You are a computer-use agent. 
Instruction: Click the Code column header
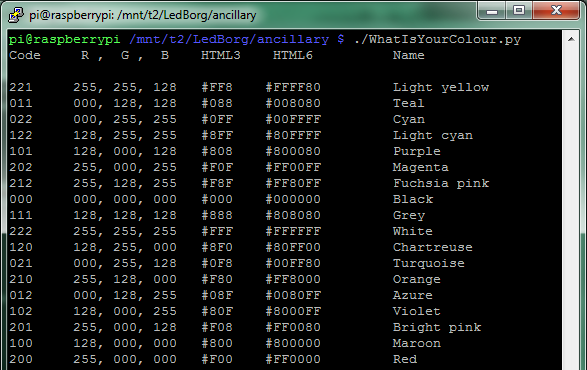[x=25, y=55]
